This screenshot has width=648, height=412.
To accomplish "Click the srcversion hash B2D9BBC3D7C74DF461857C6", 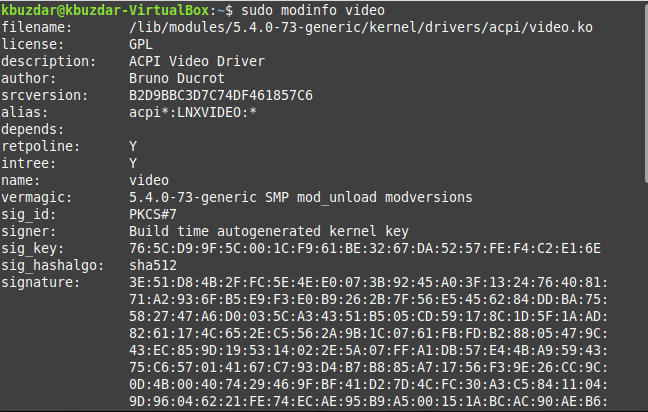I will [220, 95].
